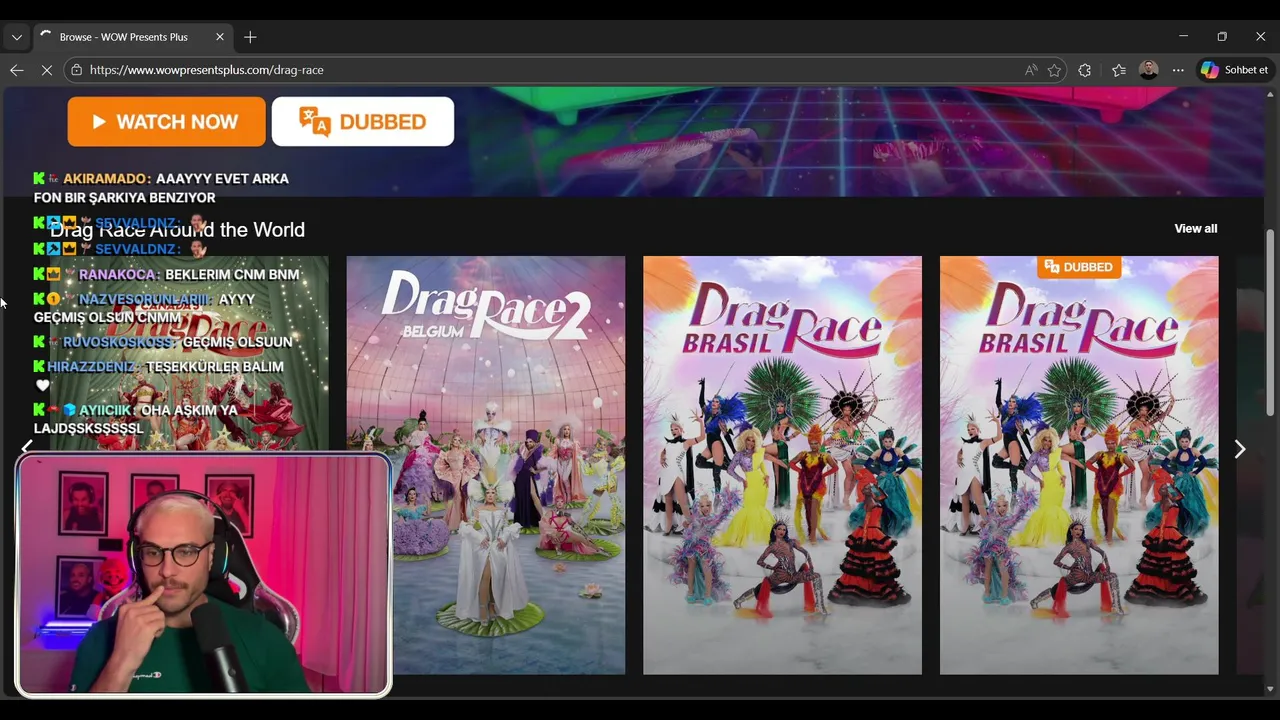1280x720 pixels.
Task: Click the DUBBED badge on Brasil poster
Action: tap(1079, 267)
